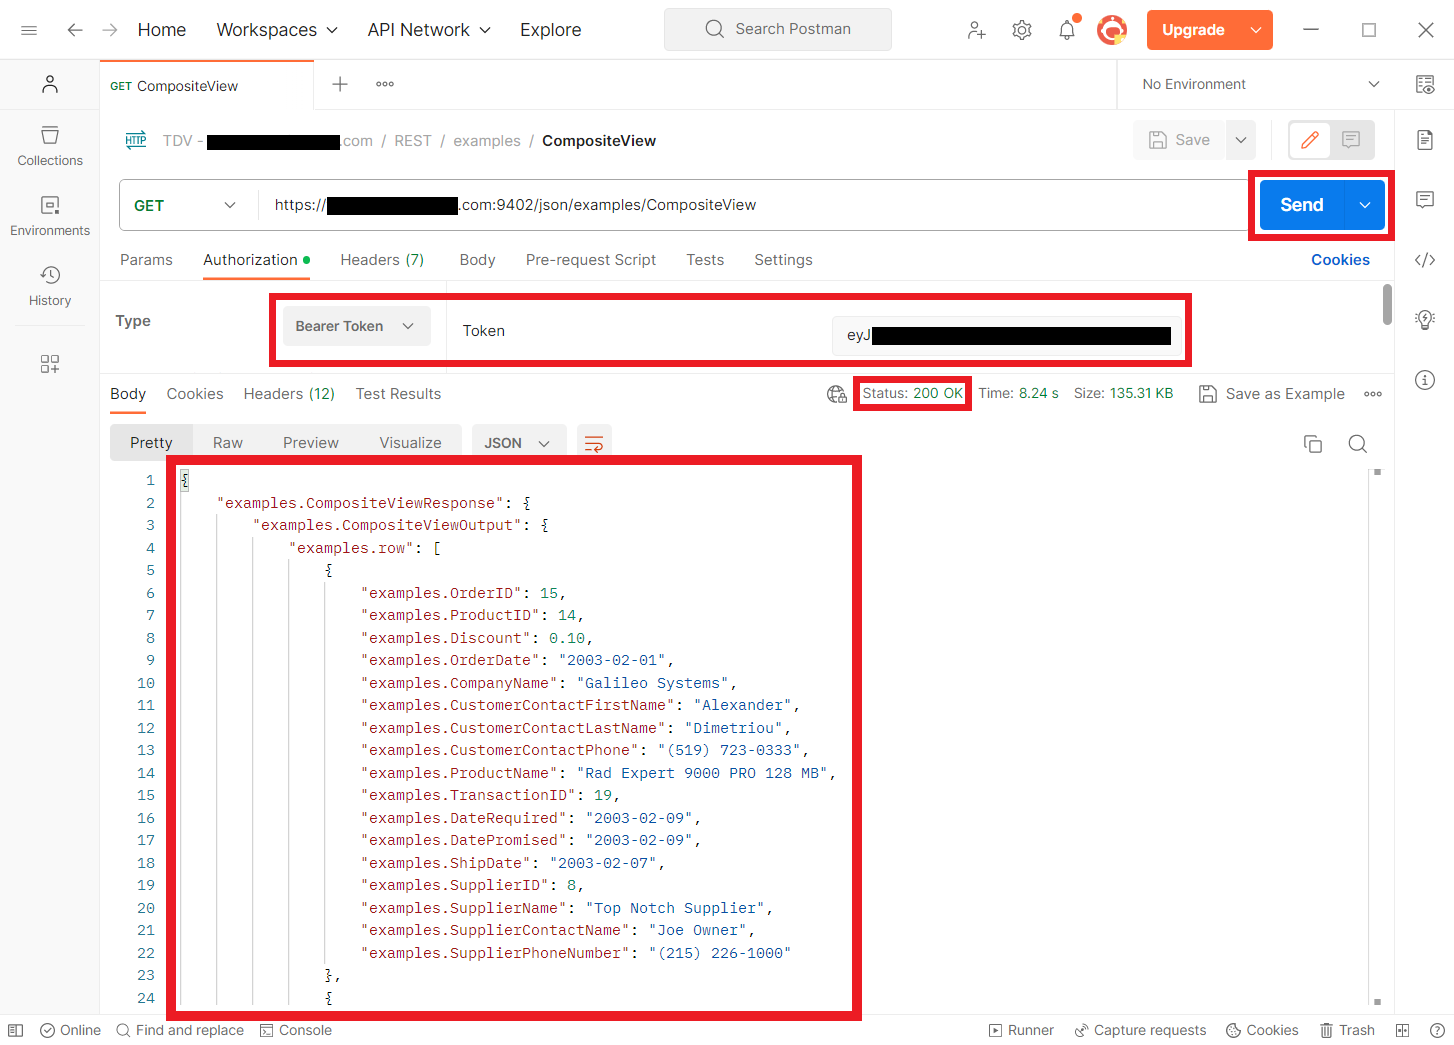Switch to the Params tab
Viewport: 1454px width, 1045px height.
click(146, 260)
